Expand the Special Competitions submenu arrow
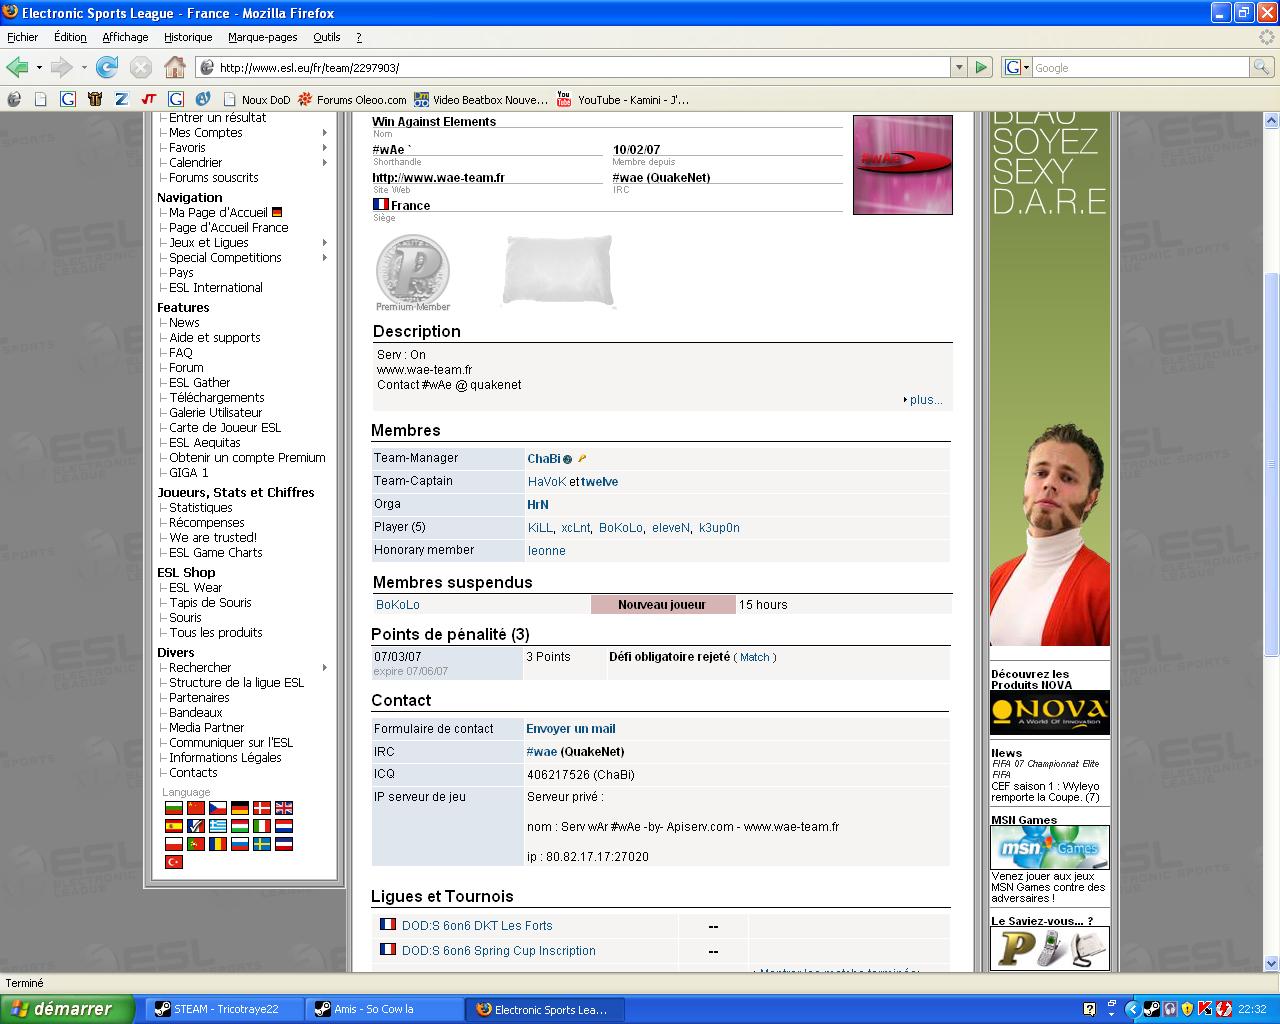 point(325,257)
